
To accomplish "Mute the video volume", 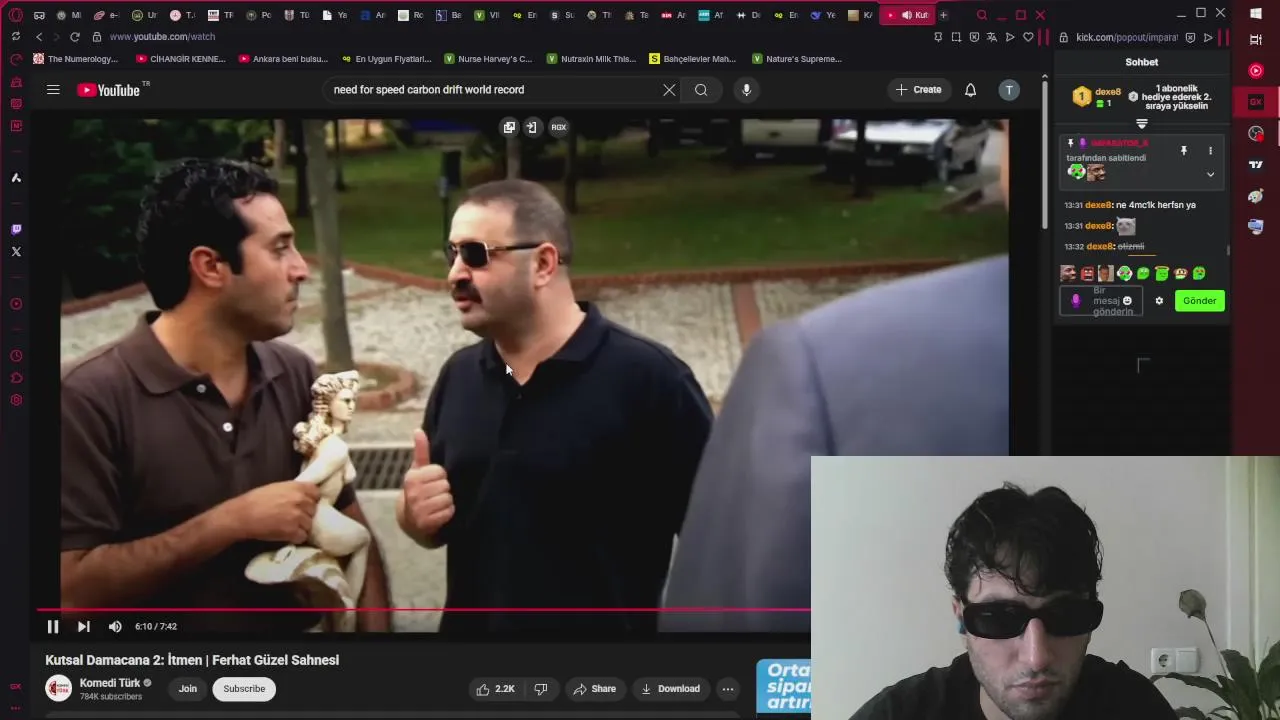I will (115, 626).
